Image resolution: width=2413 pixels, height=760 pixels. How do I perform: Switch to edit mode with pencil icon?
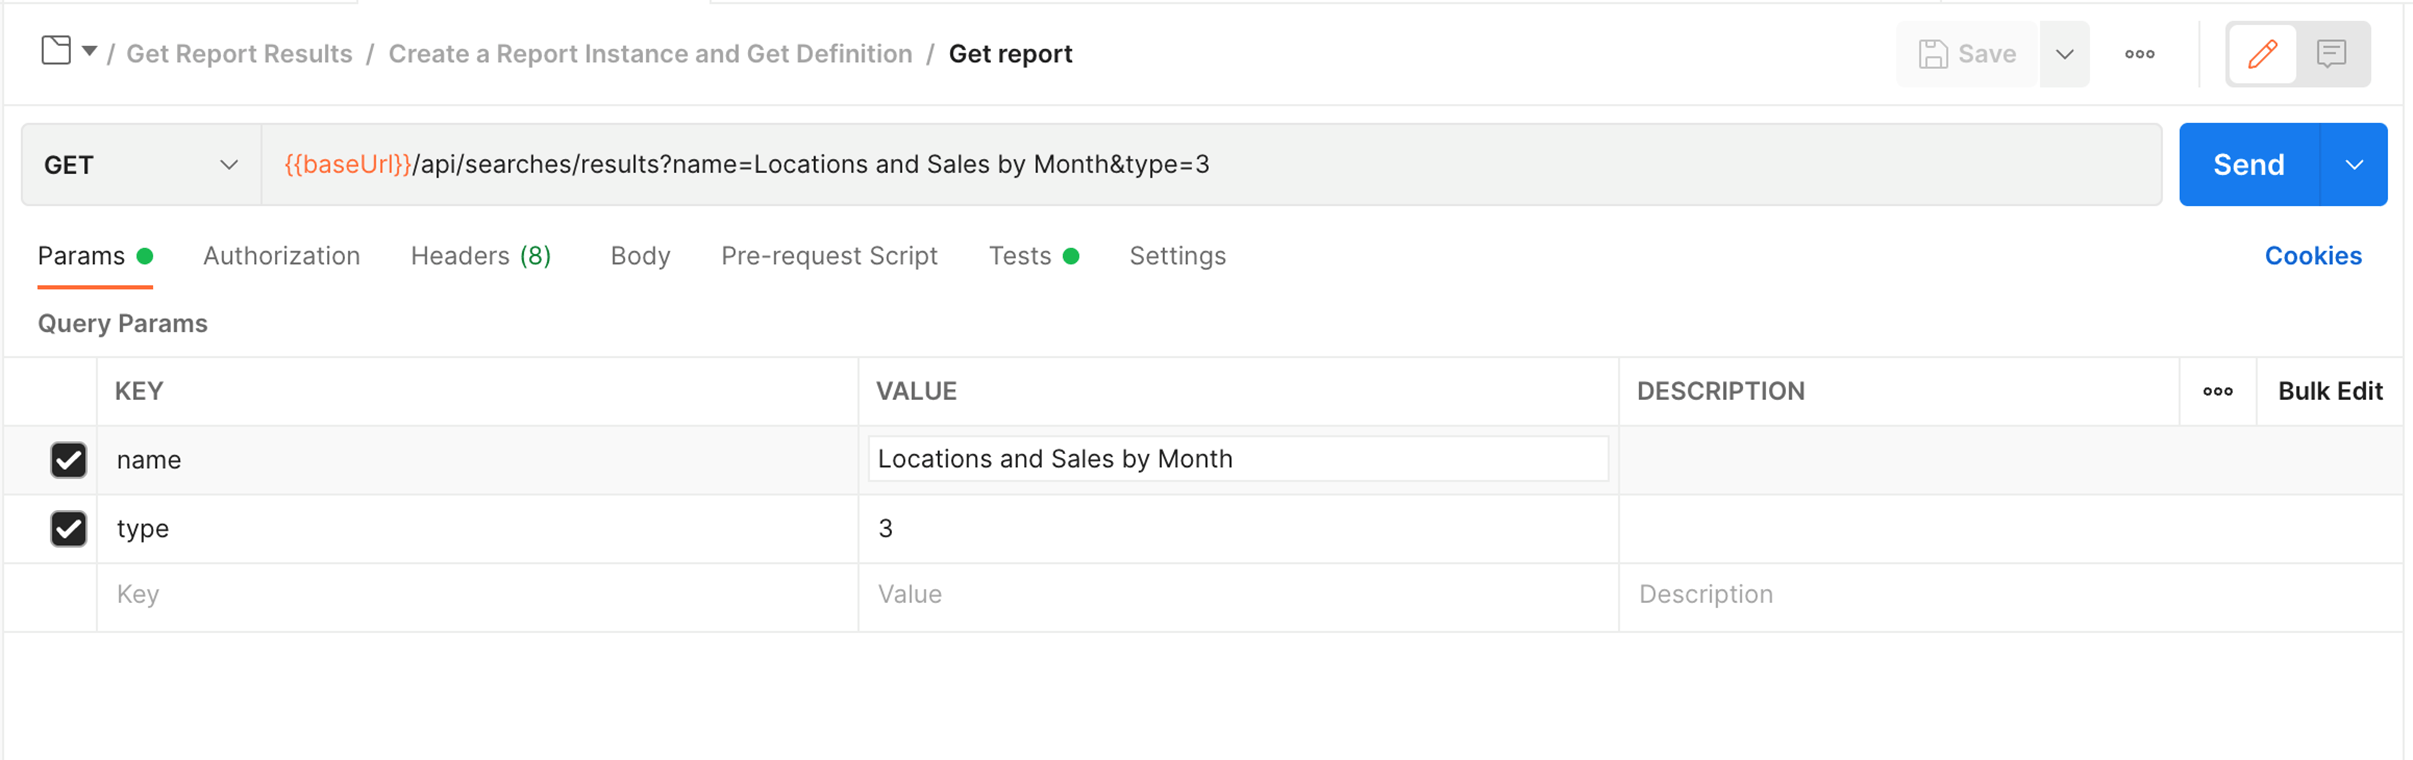coord(2262,54)
